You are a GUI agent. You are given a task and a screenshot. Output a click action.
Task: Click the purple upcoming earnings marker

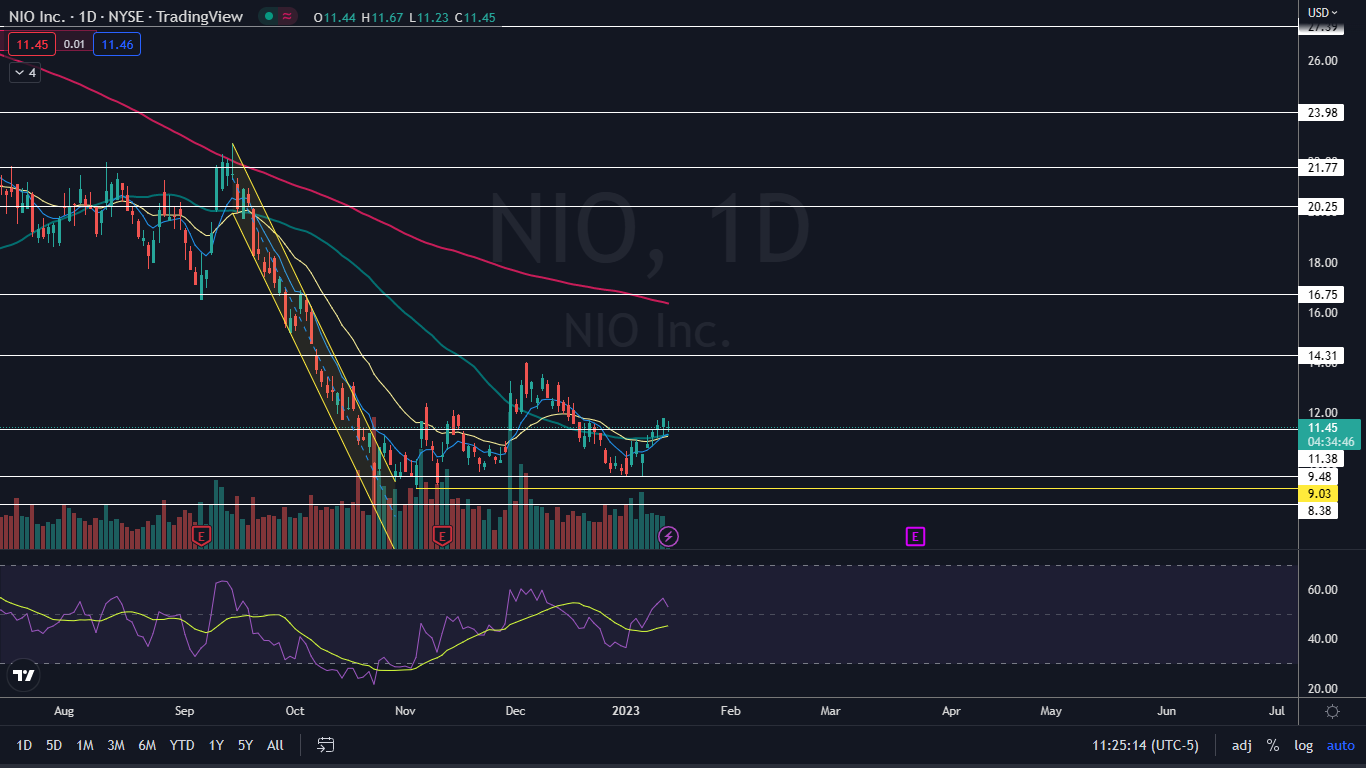tap(915, 537)
